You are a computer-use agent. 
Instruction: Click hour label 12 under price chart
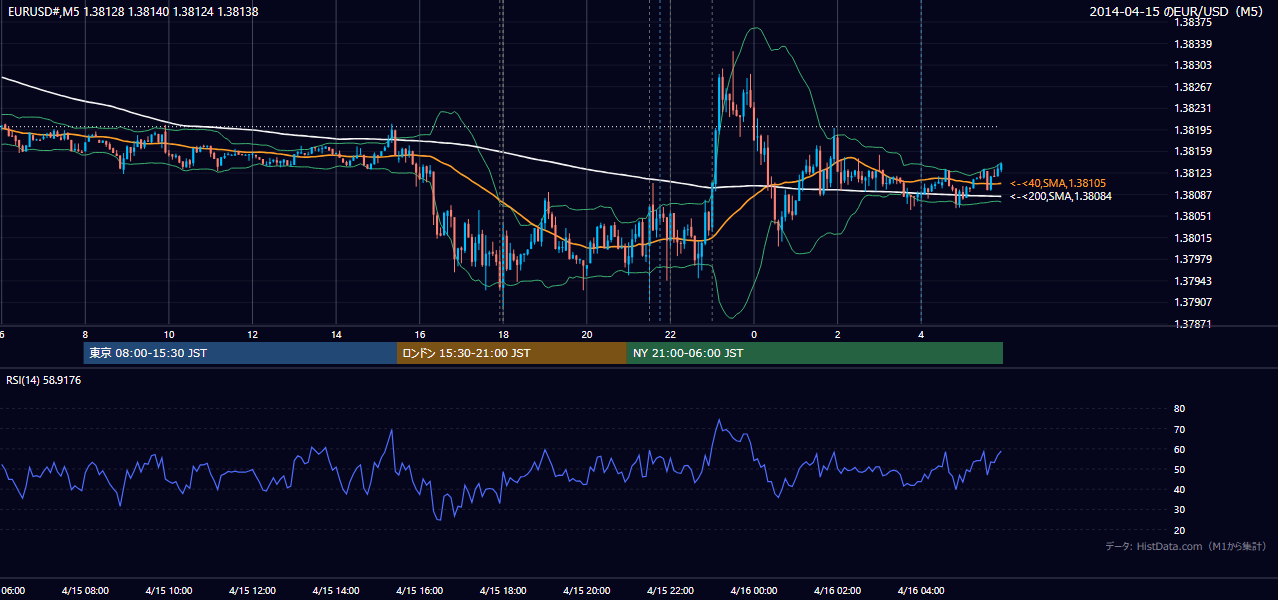(x=252, y=335)
